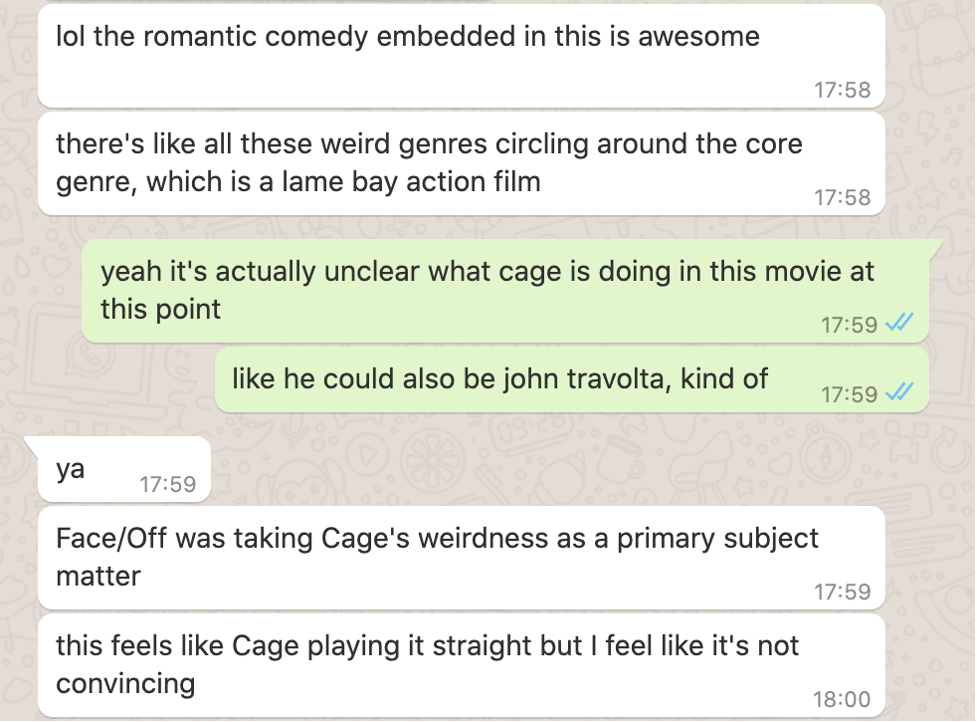Click the 'weird genres circling around' message bubble
Viewport: 977px width, 722px height.
[462, 164]
